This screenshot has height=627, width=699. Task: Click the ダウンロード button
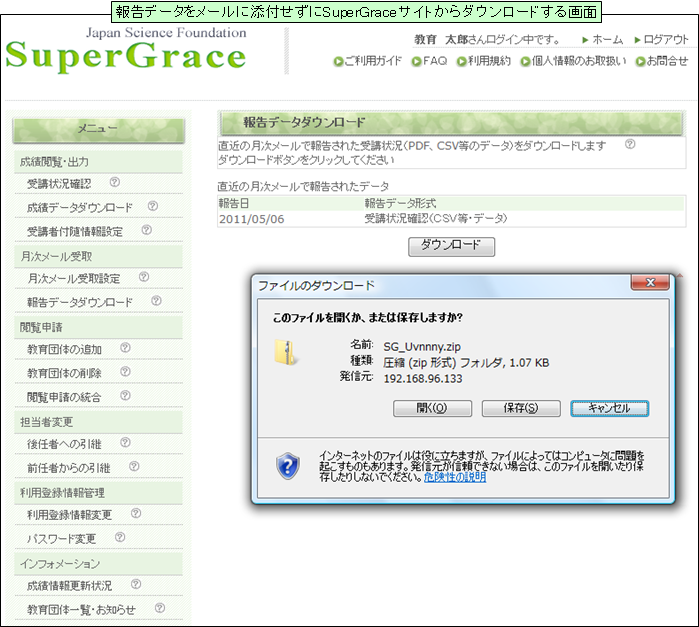point(451,247)
